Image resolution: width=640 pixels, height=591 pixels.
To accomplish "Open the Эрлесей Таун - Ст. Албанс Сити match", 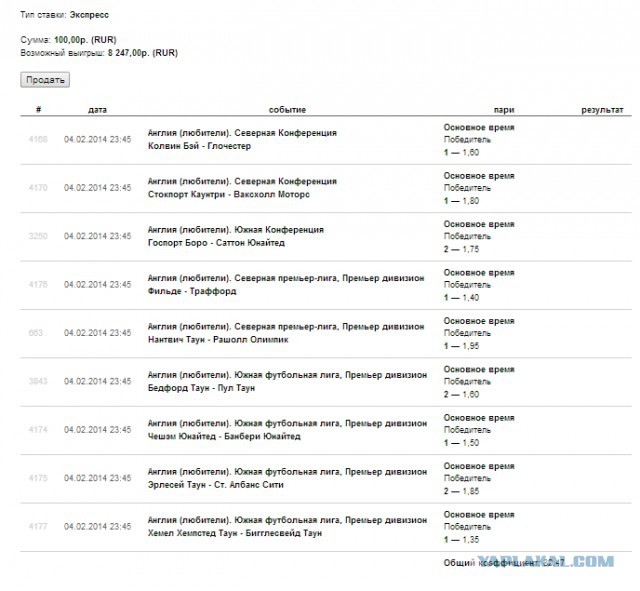I will pyautogui.click(x=215, y=485).
